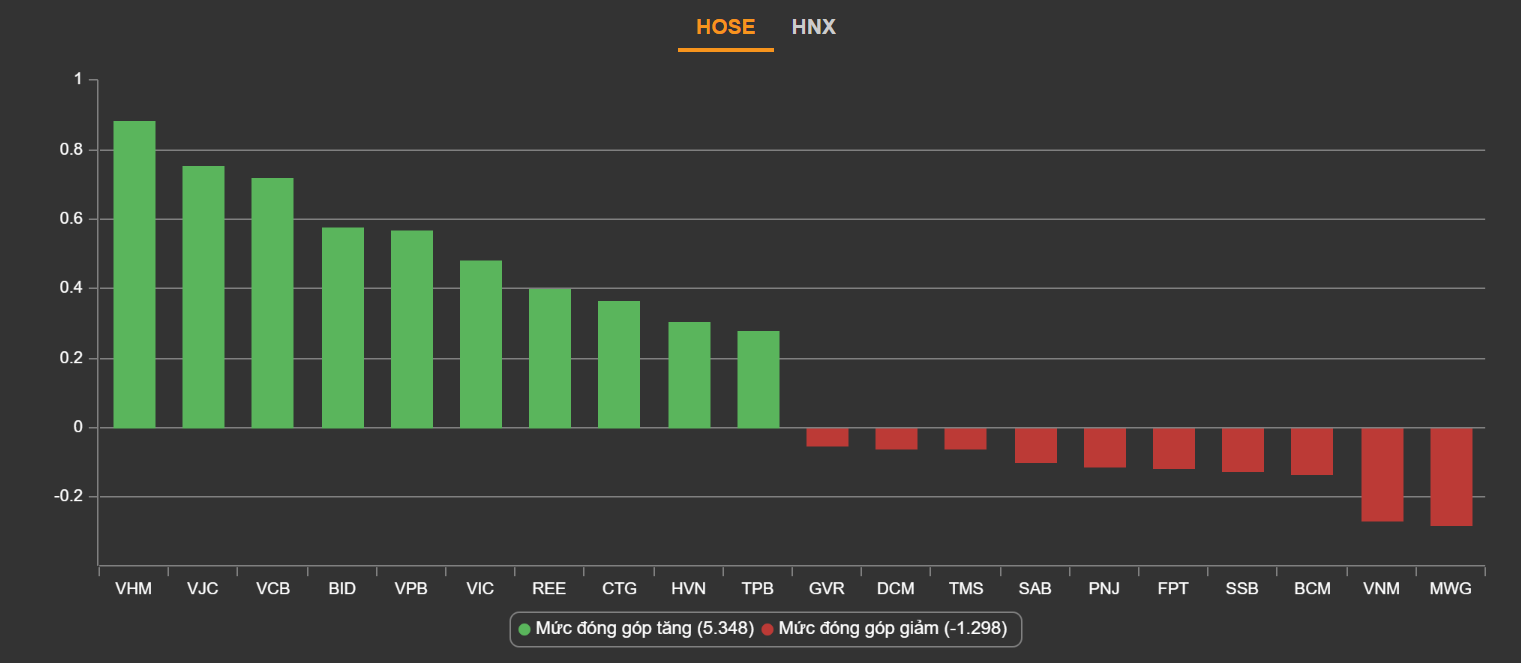Screen dimensions: 1521x663
Task: Click the MWG red bar
Action: (x=1451, y=477)
